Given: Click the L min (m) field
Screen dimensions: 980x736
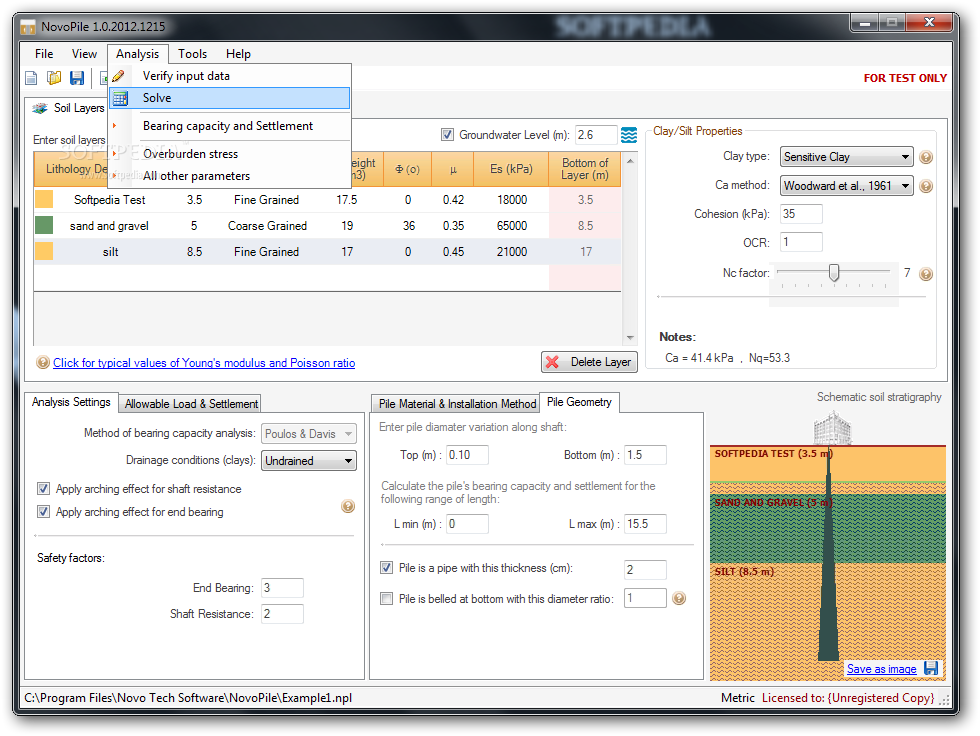Looking at the screenshot, I should tap(468, 524).
